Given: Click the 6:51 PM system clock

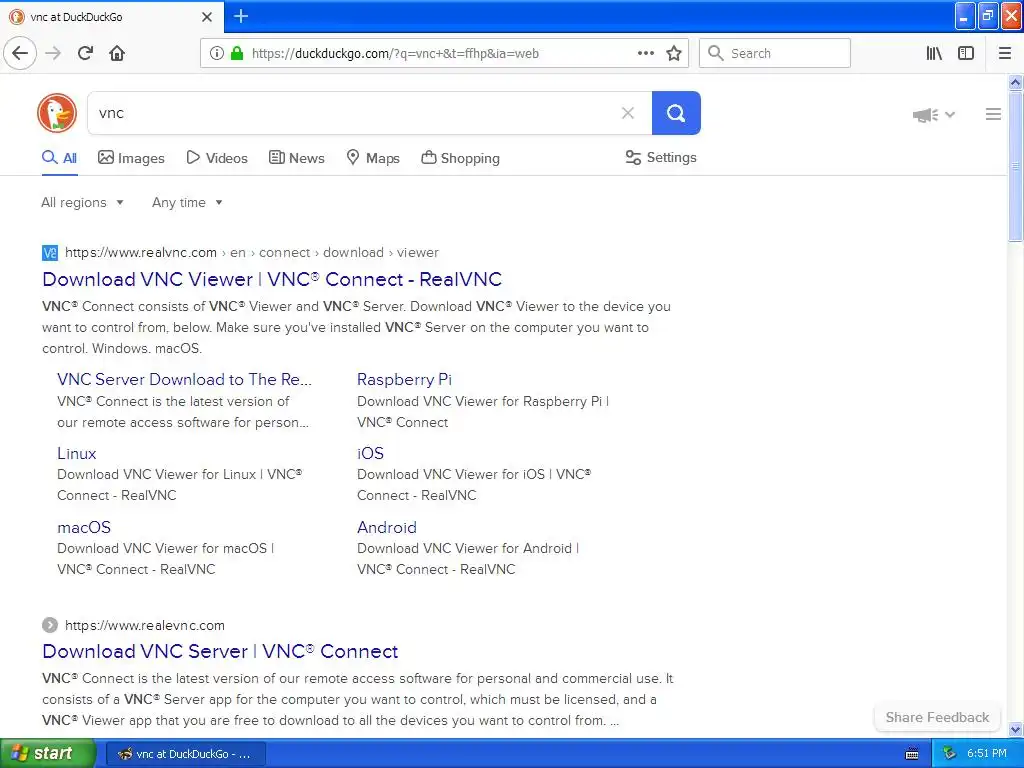Looking at the screenshot, I should [x=986, y=754].
